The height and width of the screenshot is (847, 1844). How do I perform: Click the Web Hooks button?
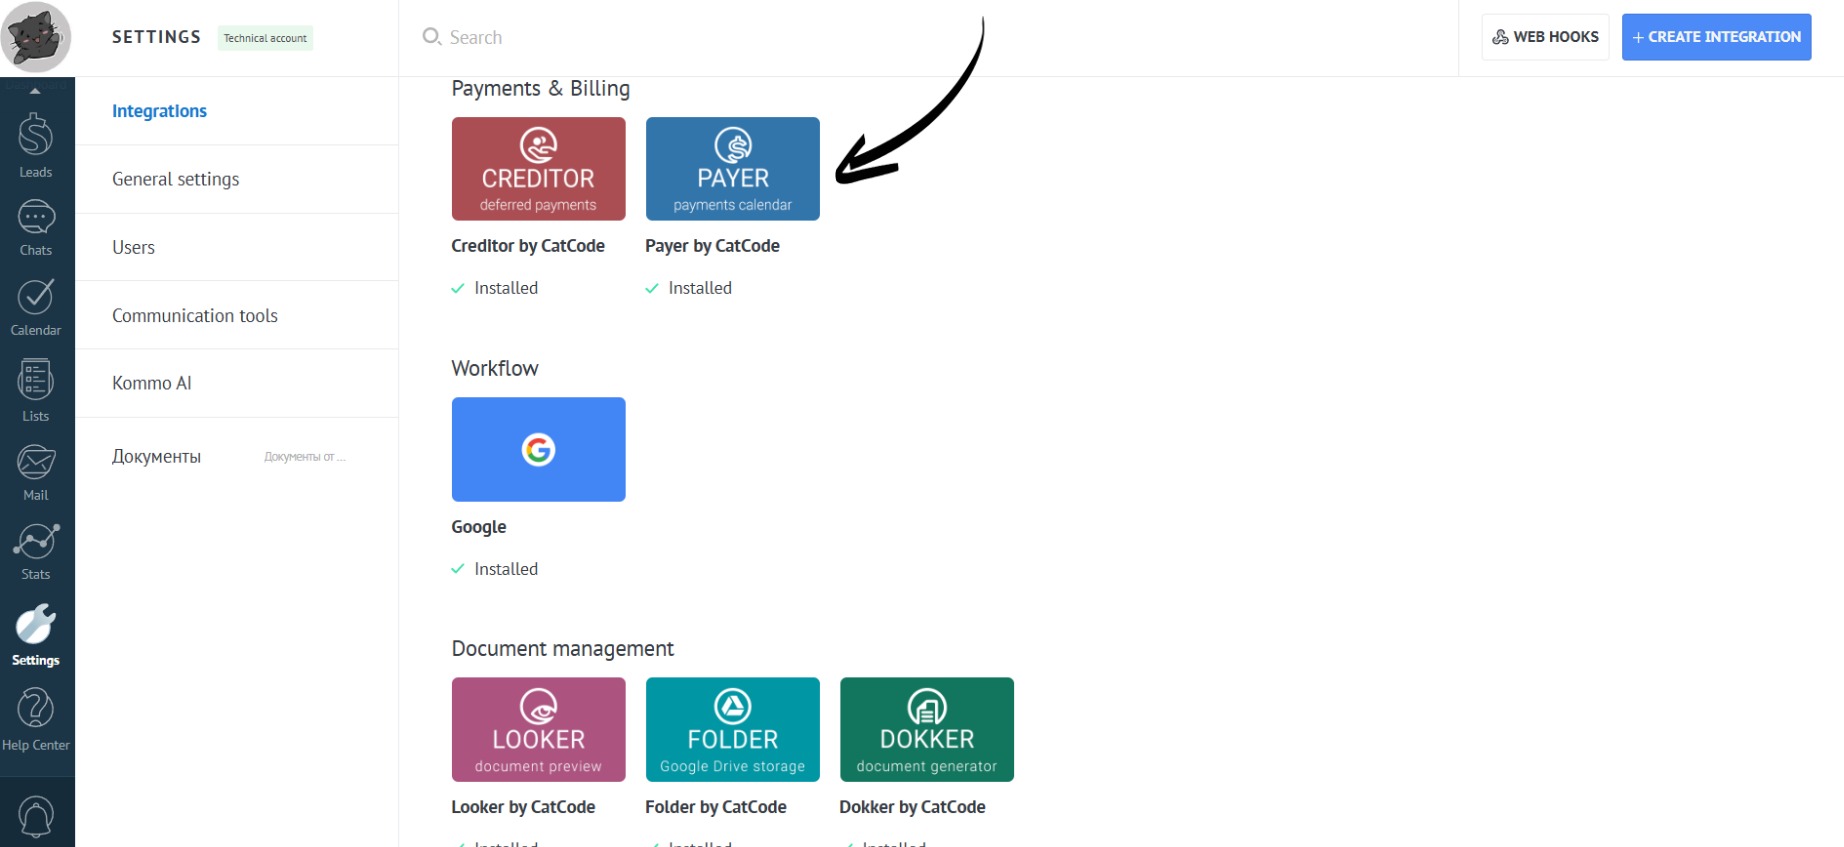1545,37
